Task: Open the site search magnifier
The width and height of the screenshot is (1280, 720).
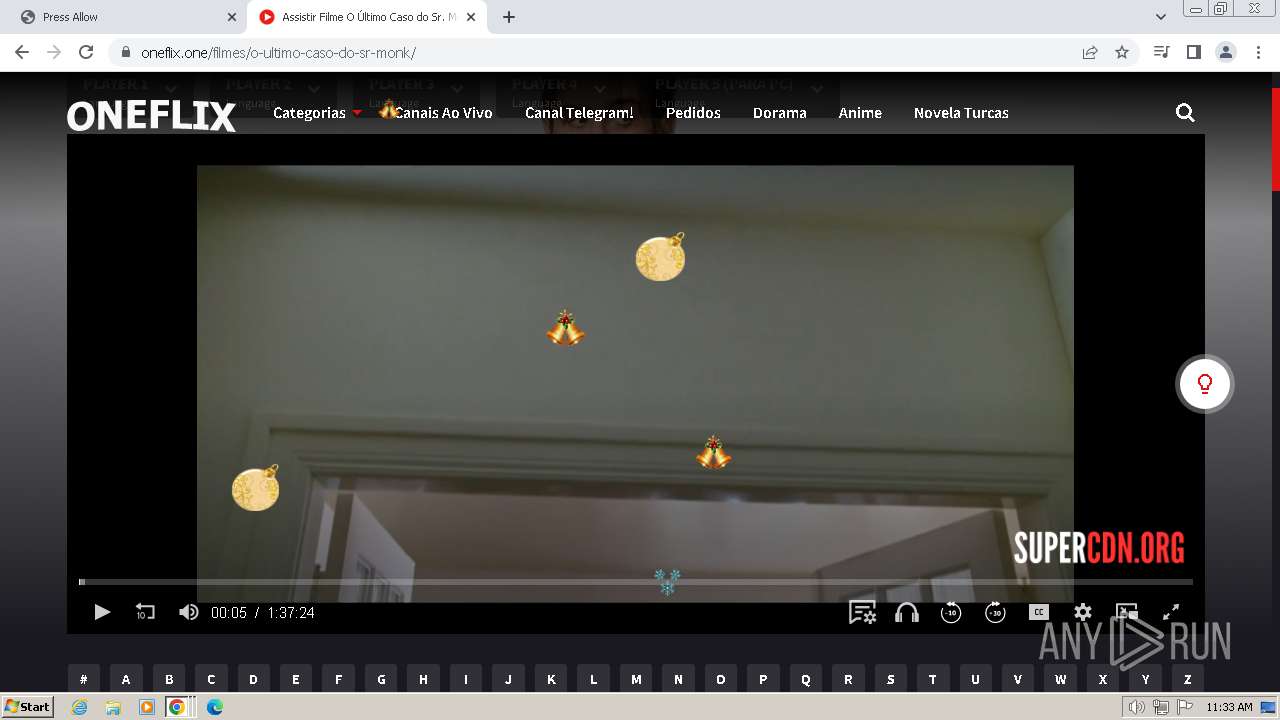Action: point(1185,113)
